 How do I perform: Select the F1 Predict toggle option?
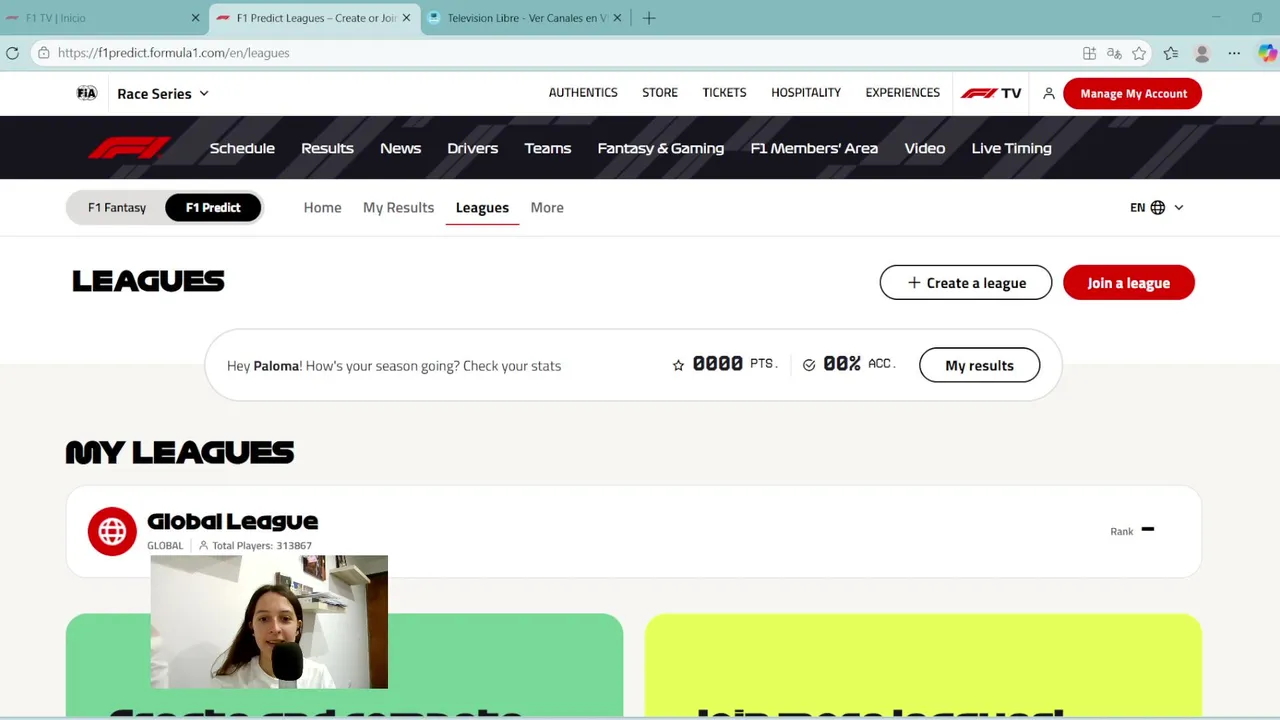point(213,208)
